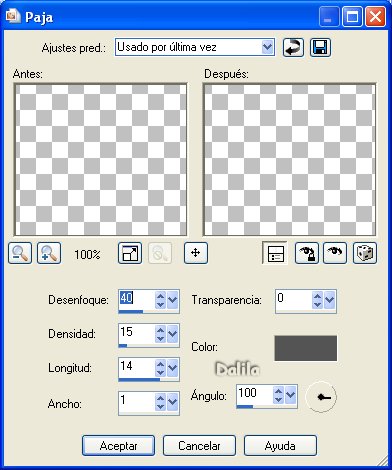Click the randomize parameters dice icon
This screenshot has height=470, width=392.
tap(365, 253)
